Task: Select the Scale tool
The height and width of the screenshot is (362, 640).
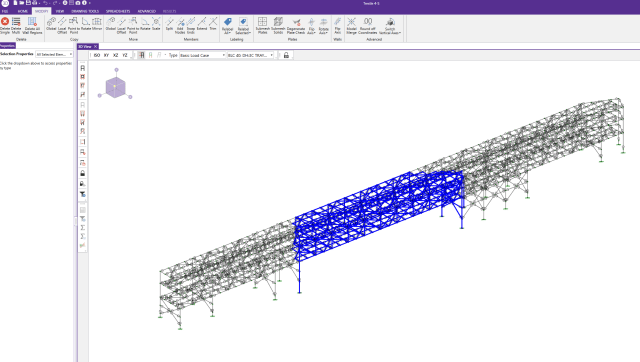Action: [156, 24]
